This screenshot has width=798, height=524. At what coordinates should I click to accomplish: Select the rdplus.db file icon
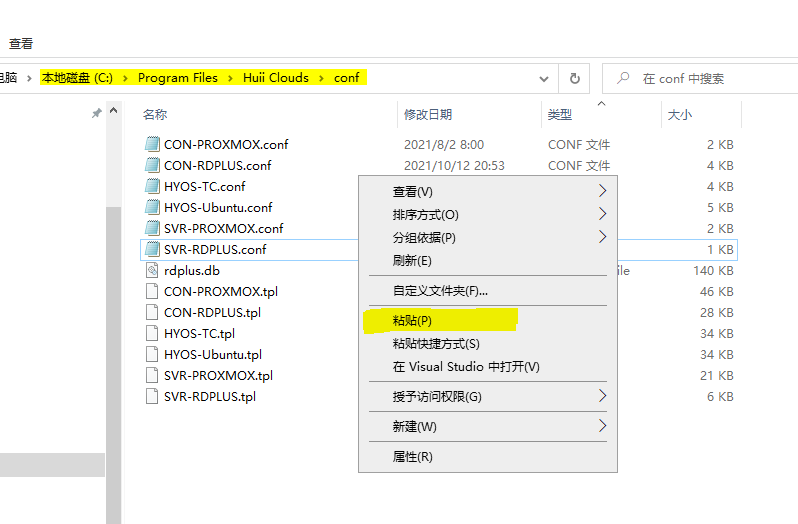click(152, 270)
